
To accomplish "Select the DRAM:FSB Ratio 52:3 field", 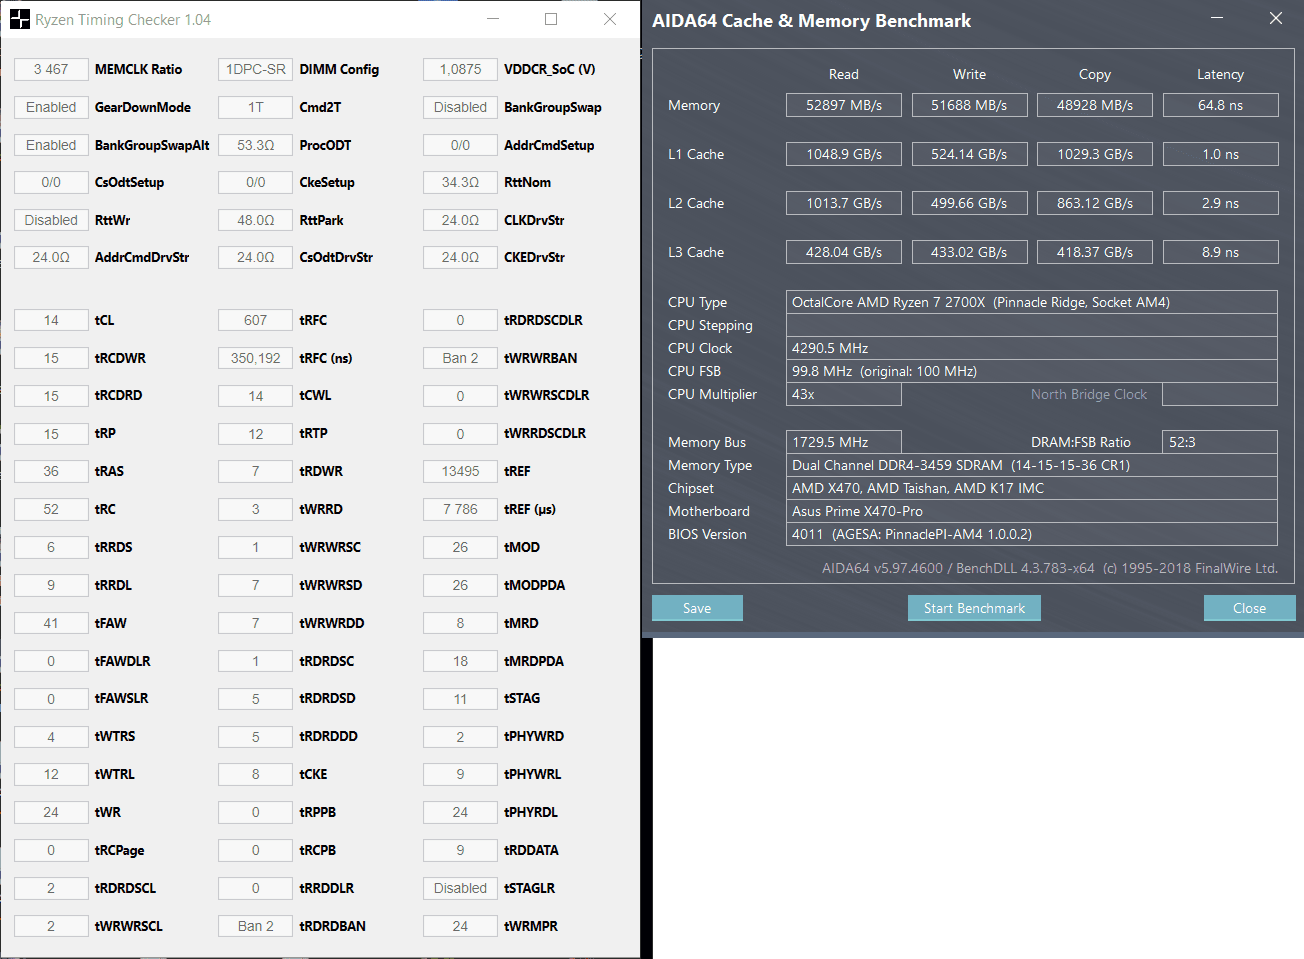I will [x=1220, y=442].
